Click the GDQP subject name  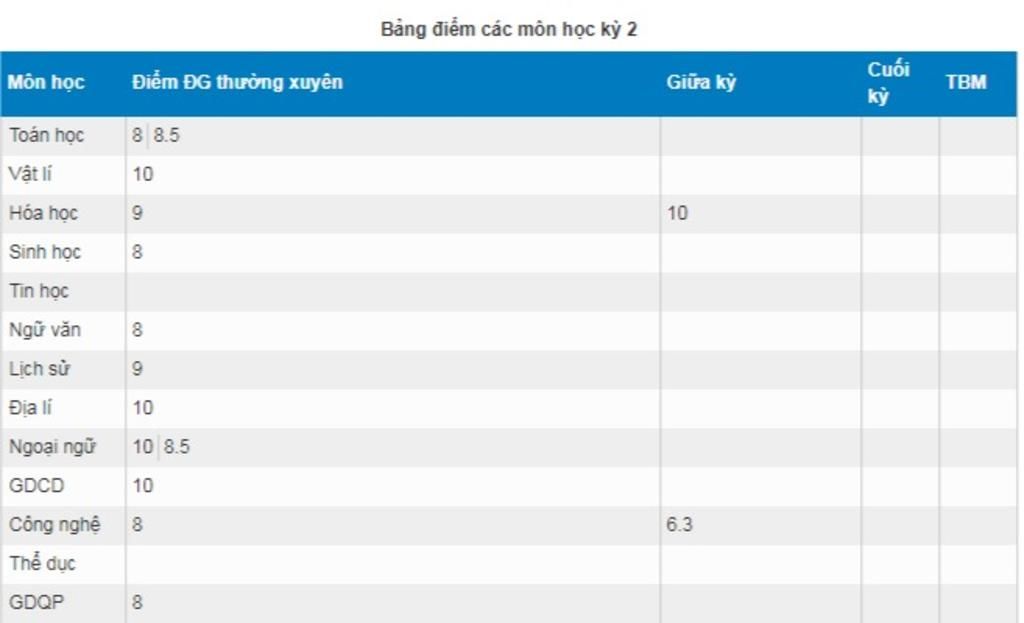[37, 603]
